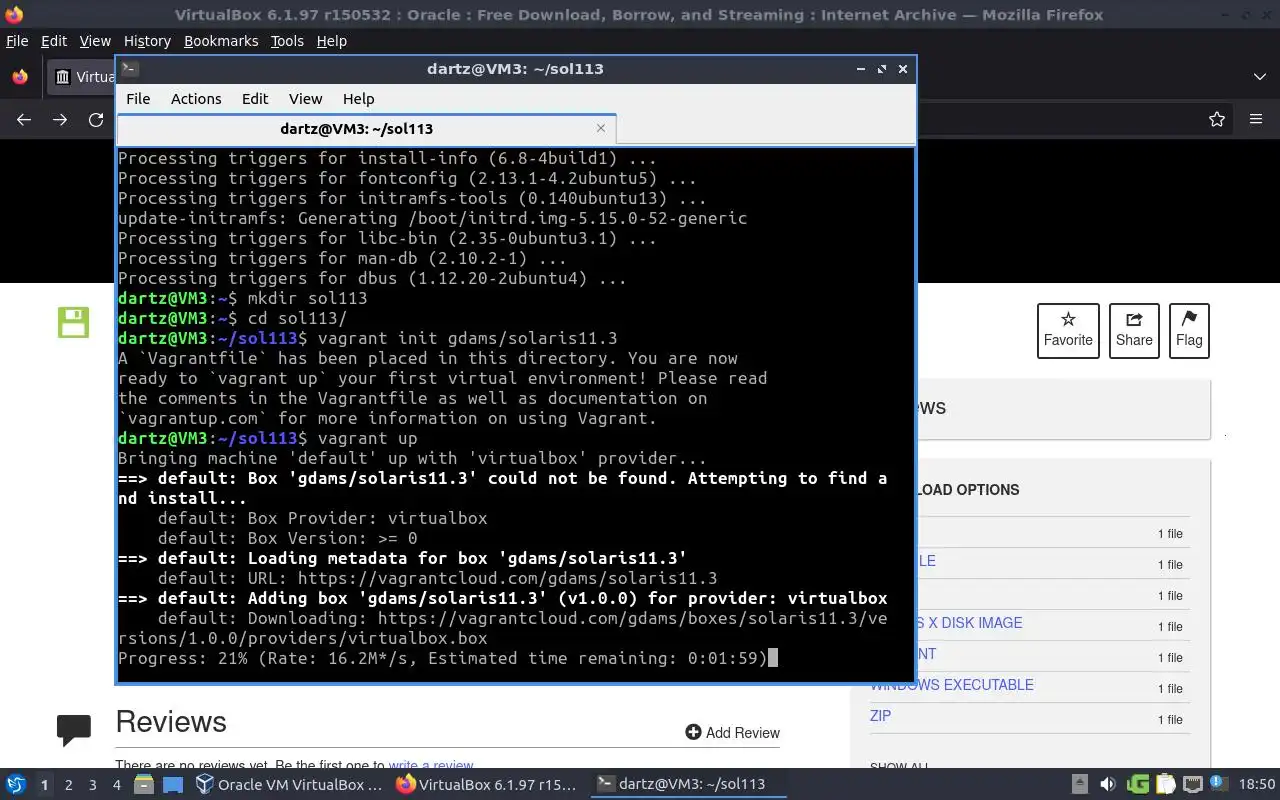Image resolution: width=1280 pixels, height=800 pixels.
Task: Open the Lubuntu start menu
Action: point(16,785)
